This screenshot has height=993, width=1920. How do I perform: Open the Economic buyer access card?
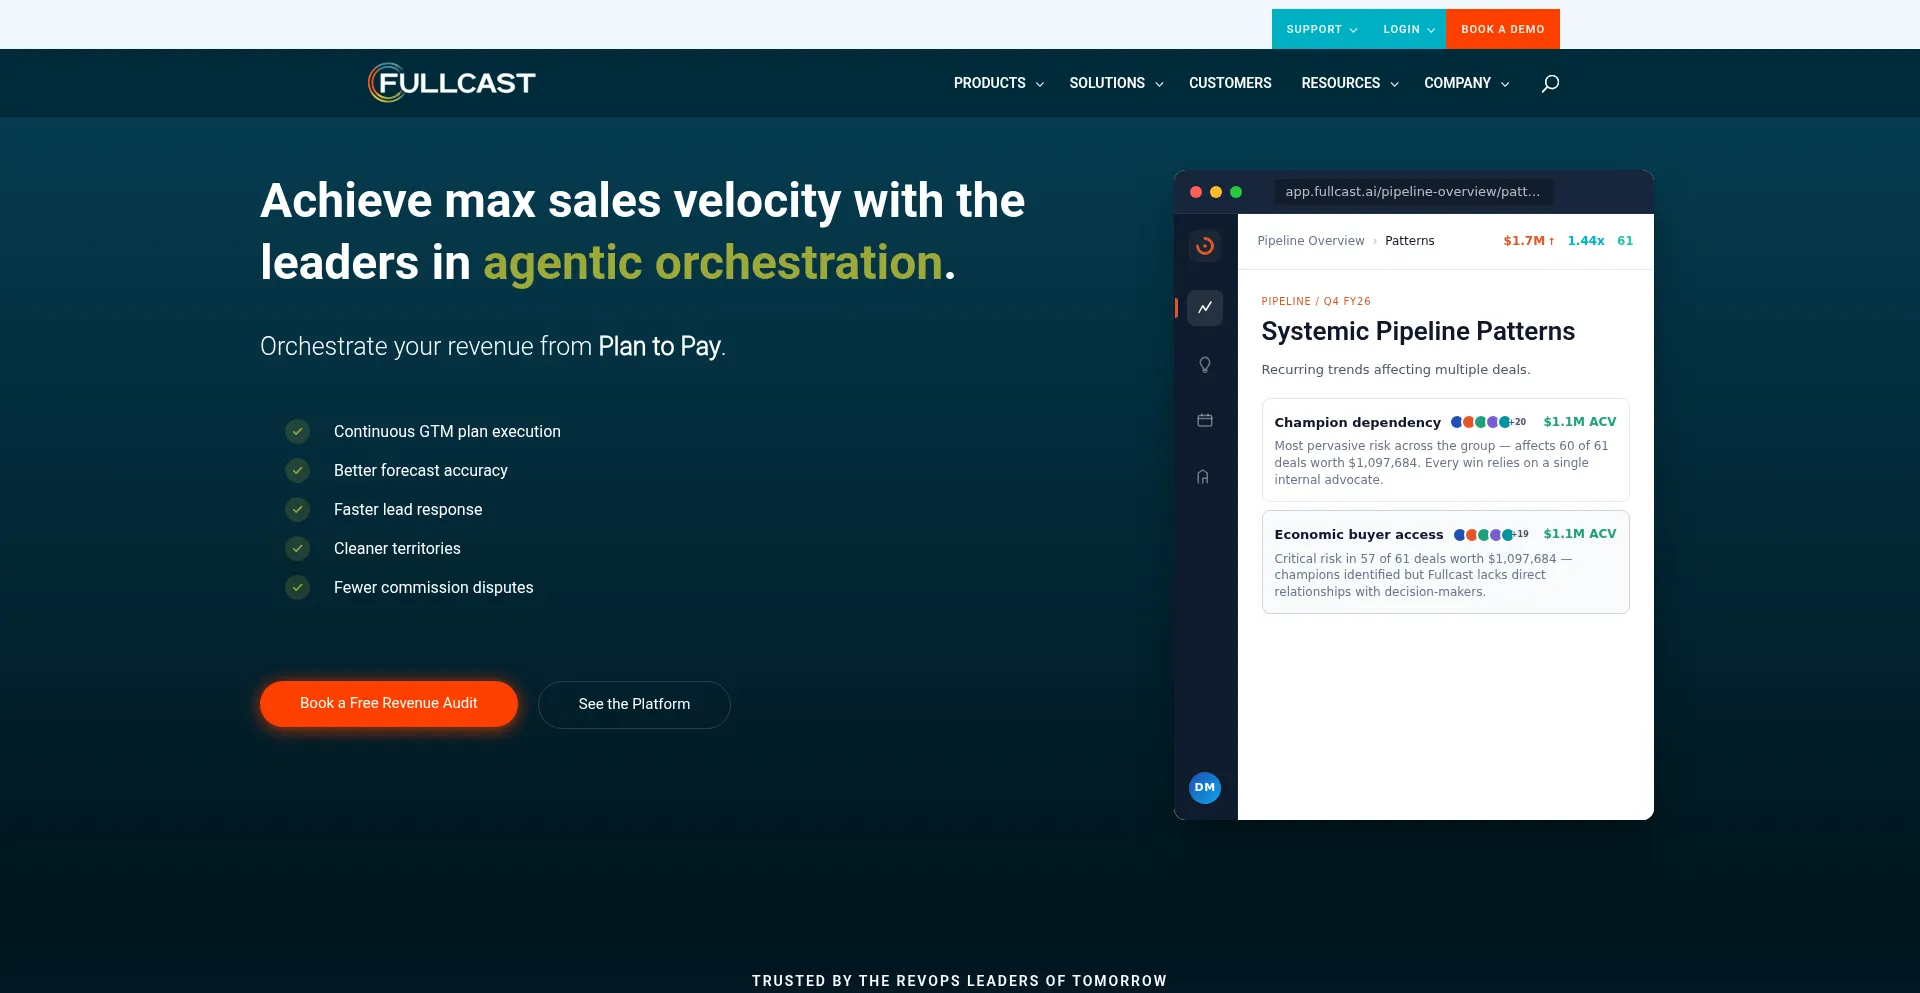point(1445,562)
